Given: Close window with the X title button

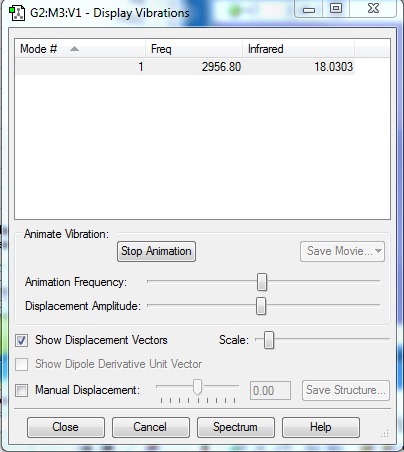Looking at the screenshot, I should coord(373,9).
